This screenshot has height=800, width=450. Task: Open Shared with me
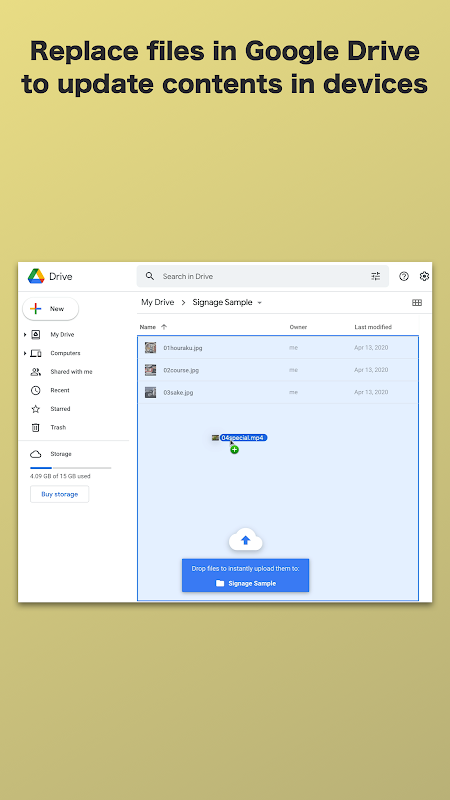pyautogui.click(x=61, y=372)
